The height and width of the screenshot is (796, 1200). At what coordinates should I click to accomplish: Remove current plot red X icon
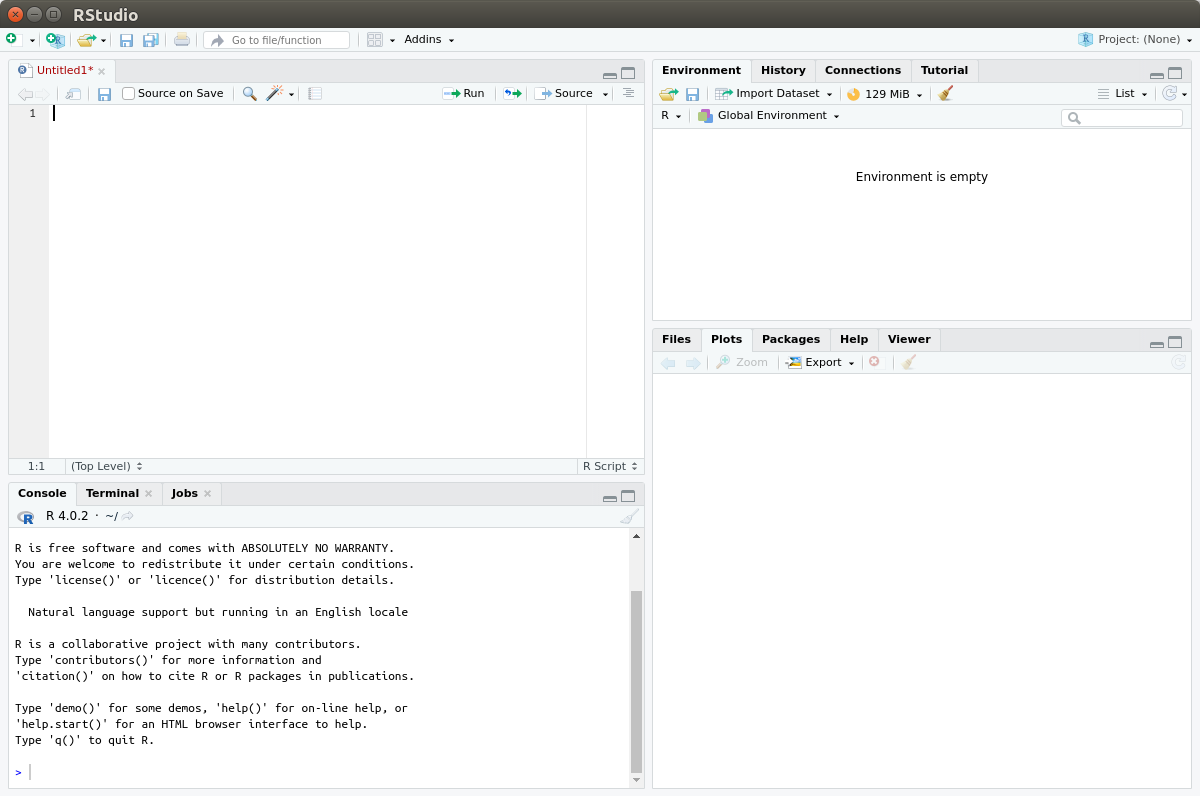click(x=874, y=362)
